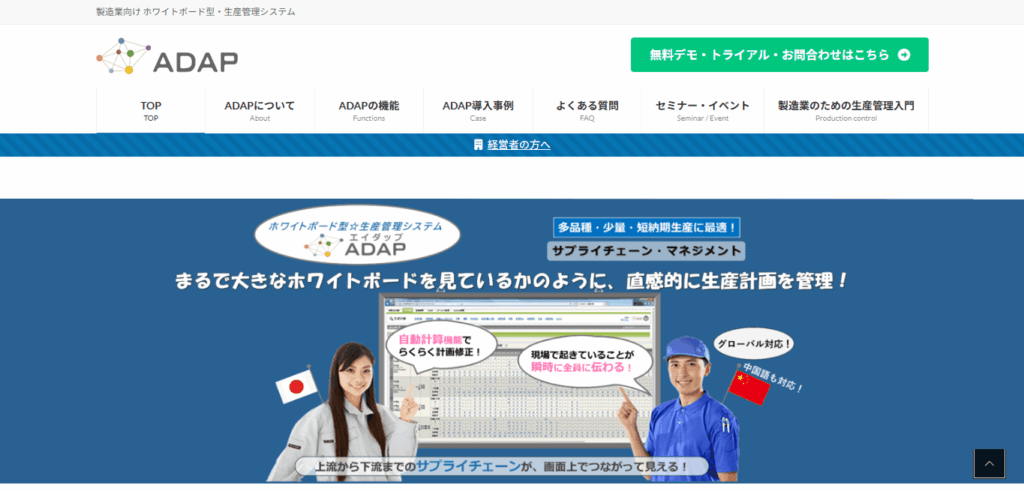Click the headline まるで大きなホワイトボード text
1024x491 pixels.
tap(512, 281)
